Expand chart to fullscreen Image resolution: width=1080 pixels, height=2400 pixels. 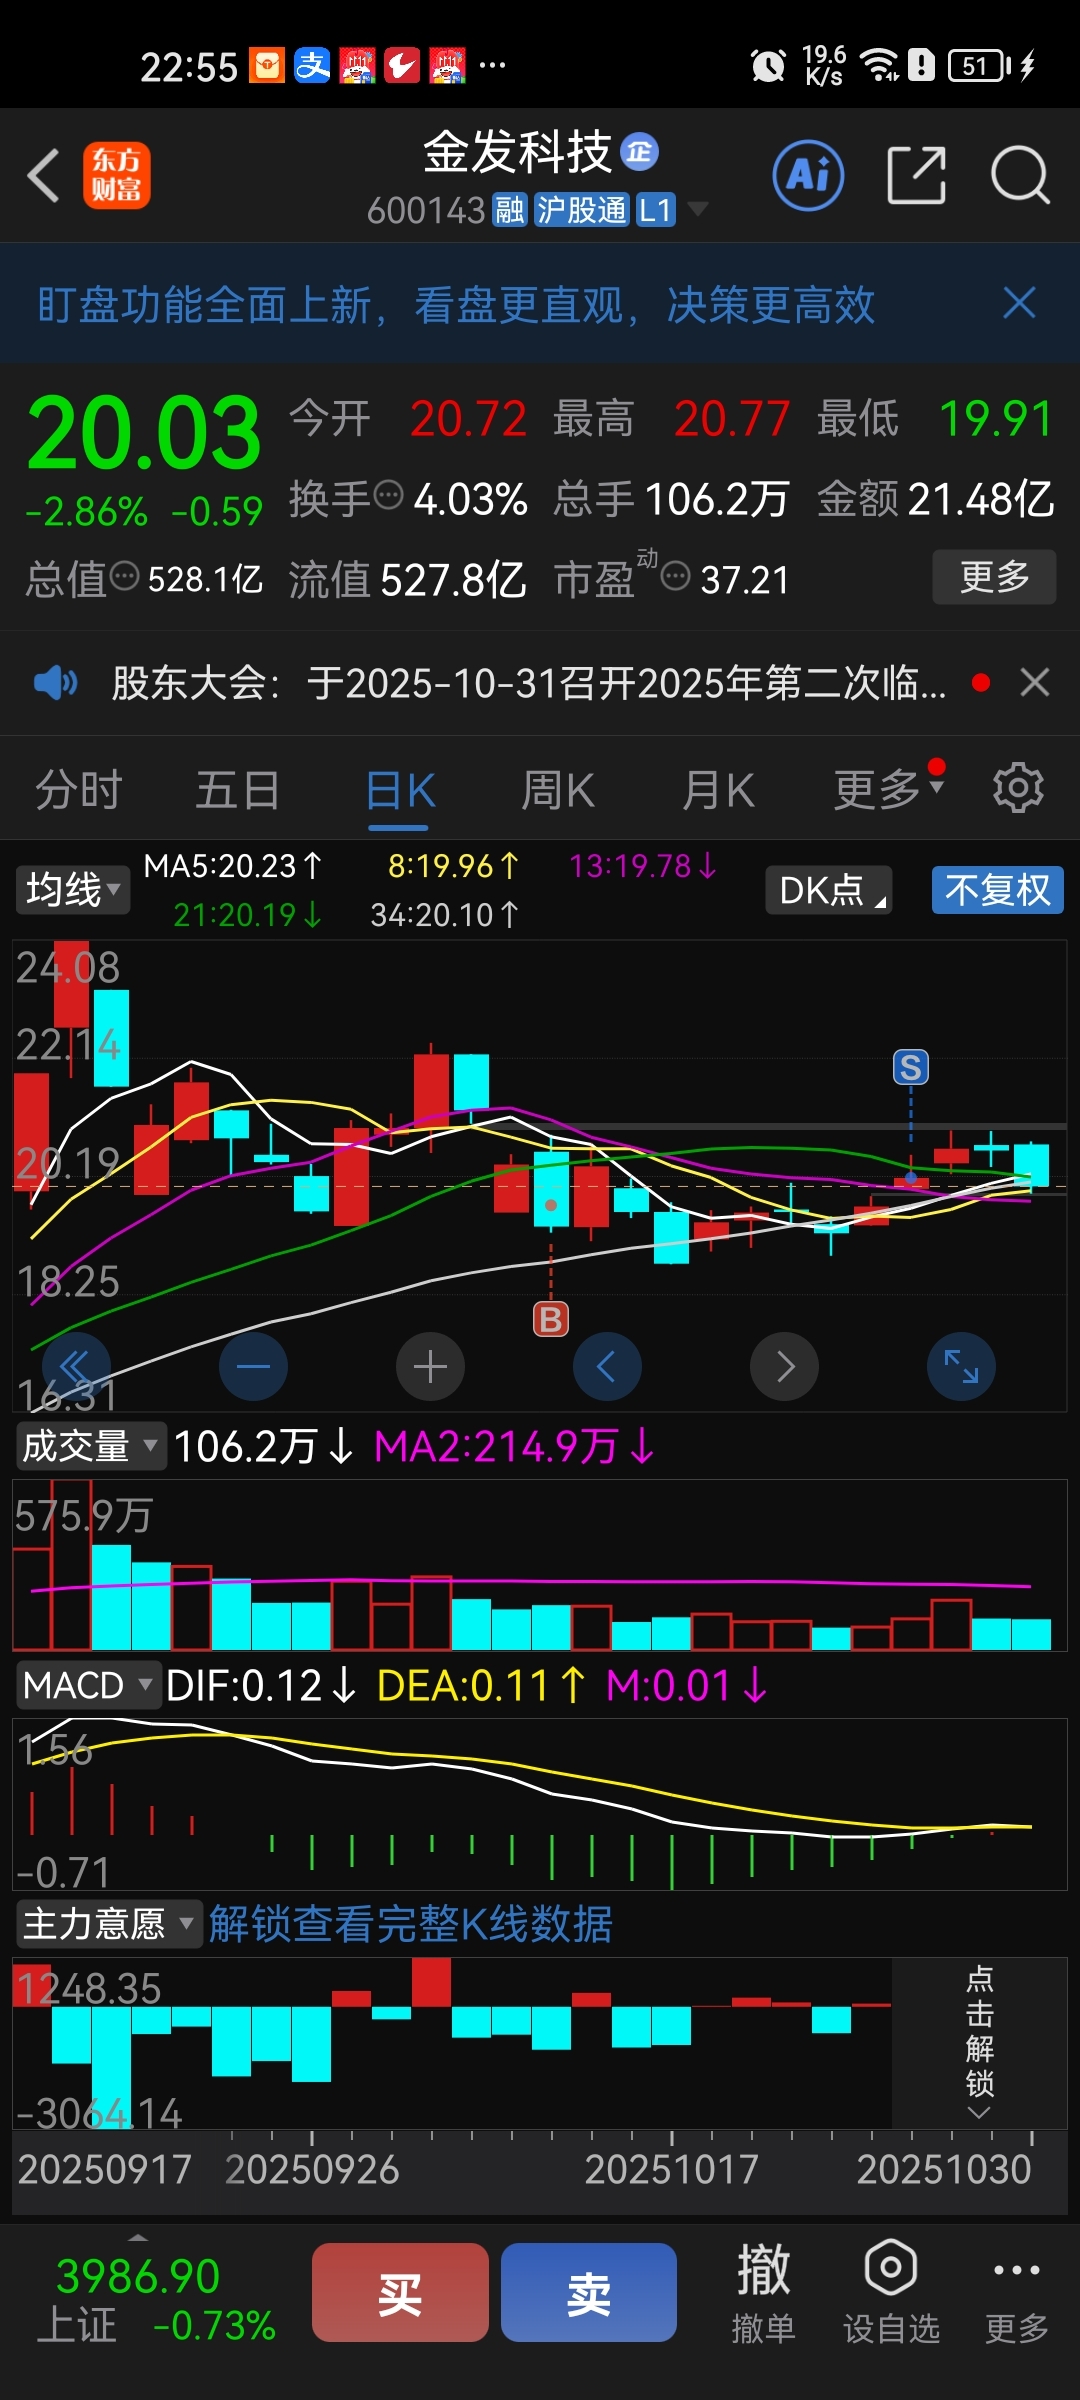[961, 1366]
